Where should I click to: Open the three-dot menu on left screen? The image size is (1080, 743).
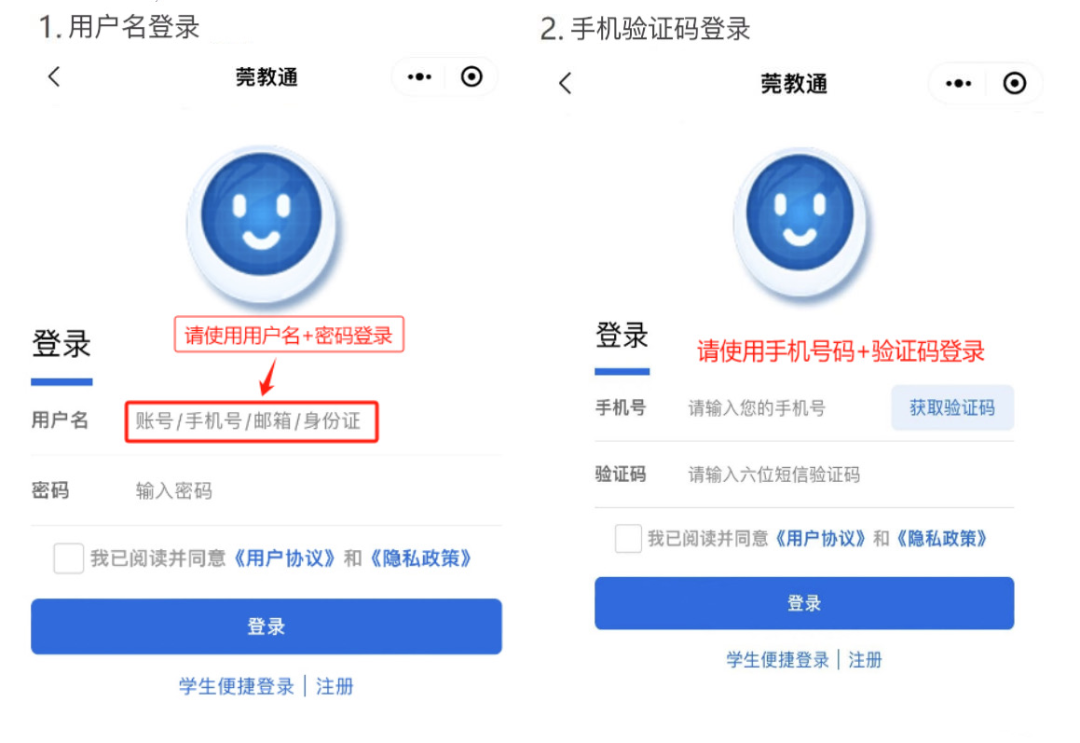tap(419, 76)
